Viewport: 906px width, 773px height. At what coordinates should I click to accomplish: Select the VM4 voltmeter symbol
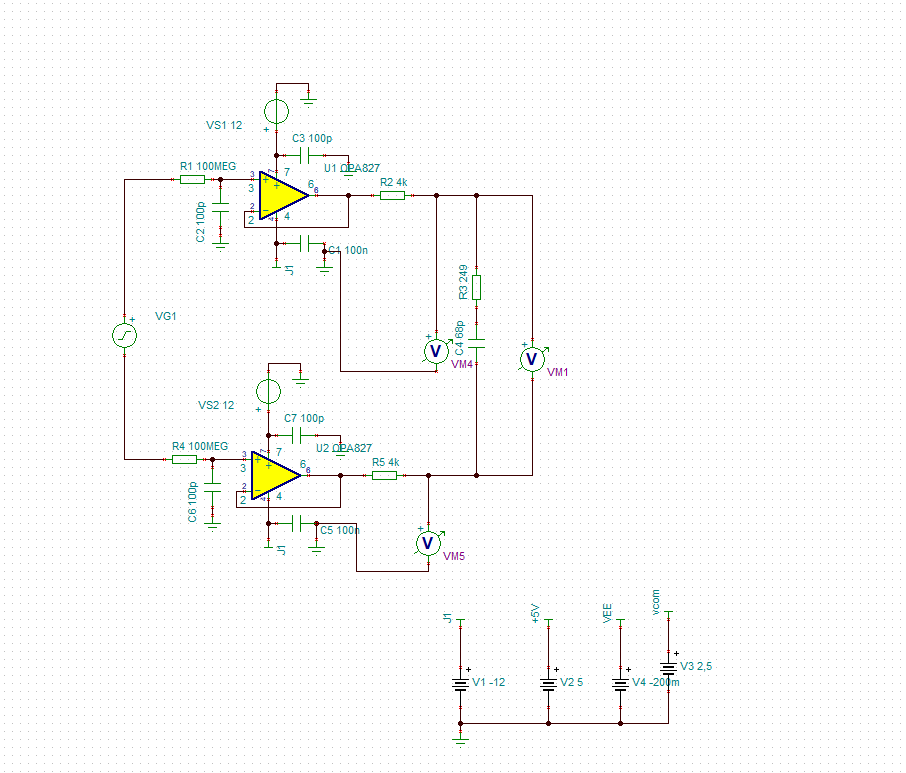(x=436, y=351)
